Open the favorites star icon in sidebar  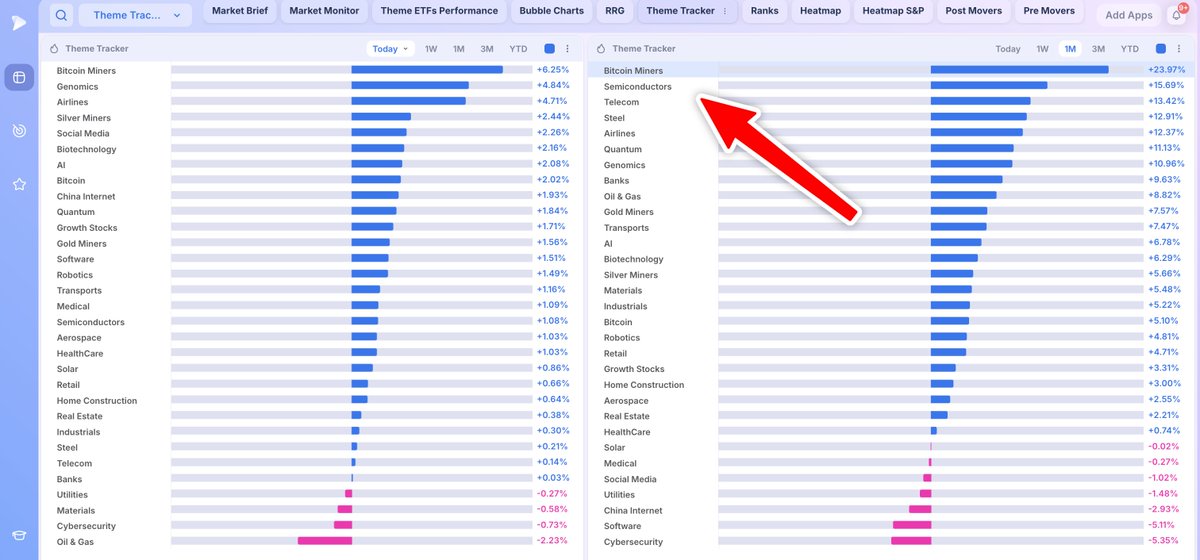[19, 184]
